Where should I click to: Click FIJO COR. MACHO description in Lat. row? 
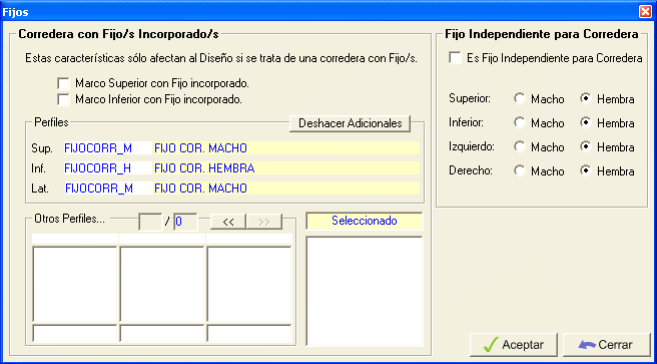(x=286, y=188)
